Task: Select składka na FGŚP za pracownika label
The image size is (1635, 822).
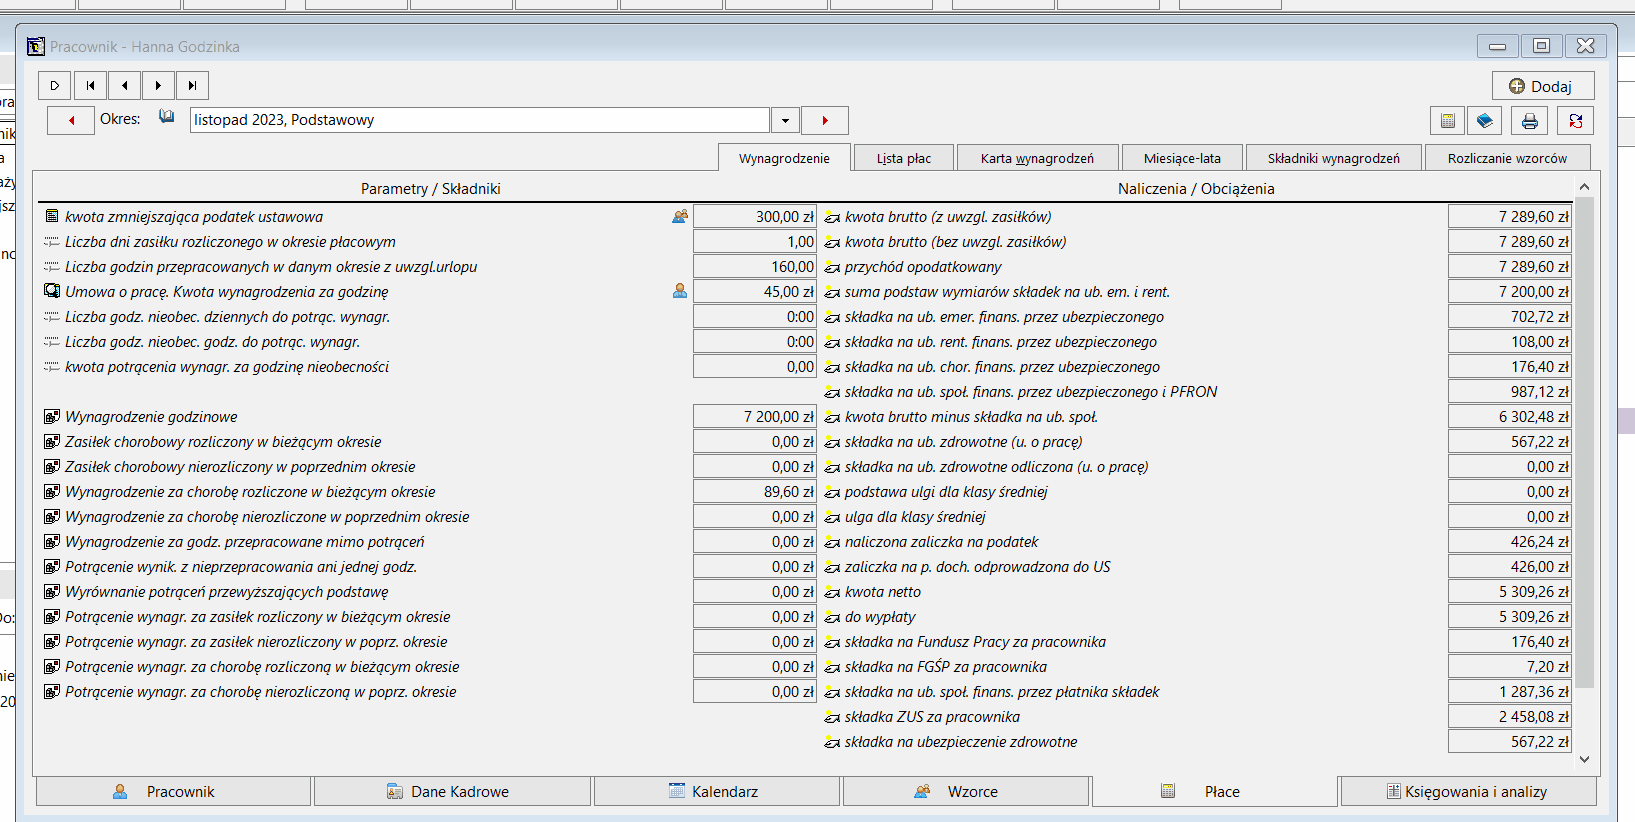Action: coord(946,667)
